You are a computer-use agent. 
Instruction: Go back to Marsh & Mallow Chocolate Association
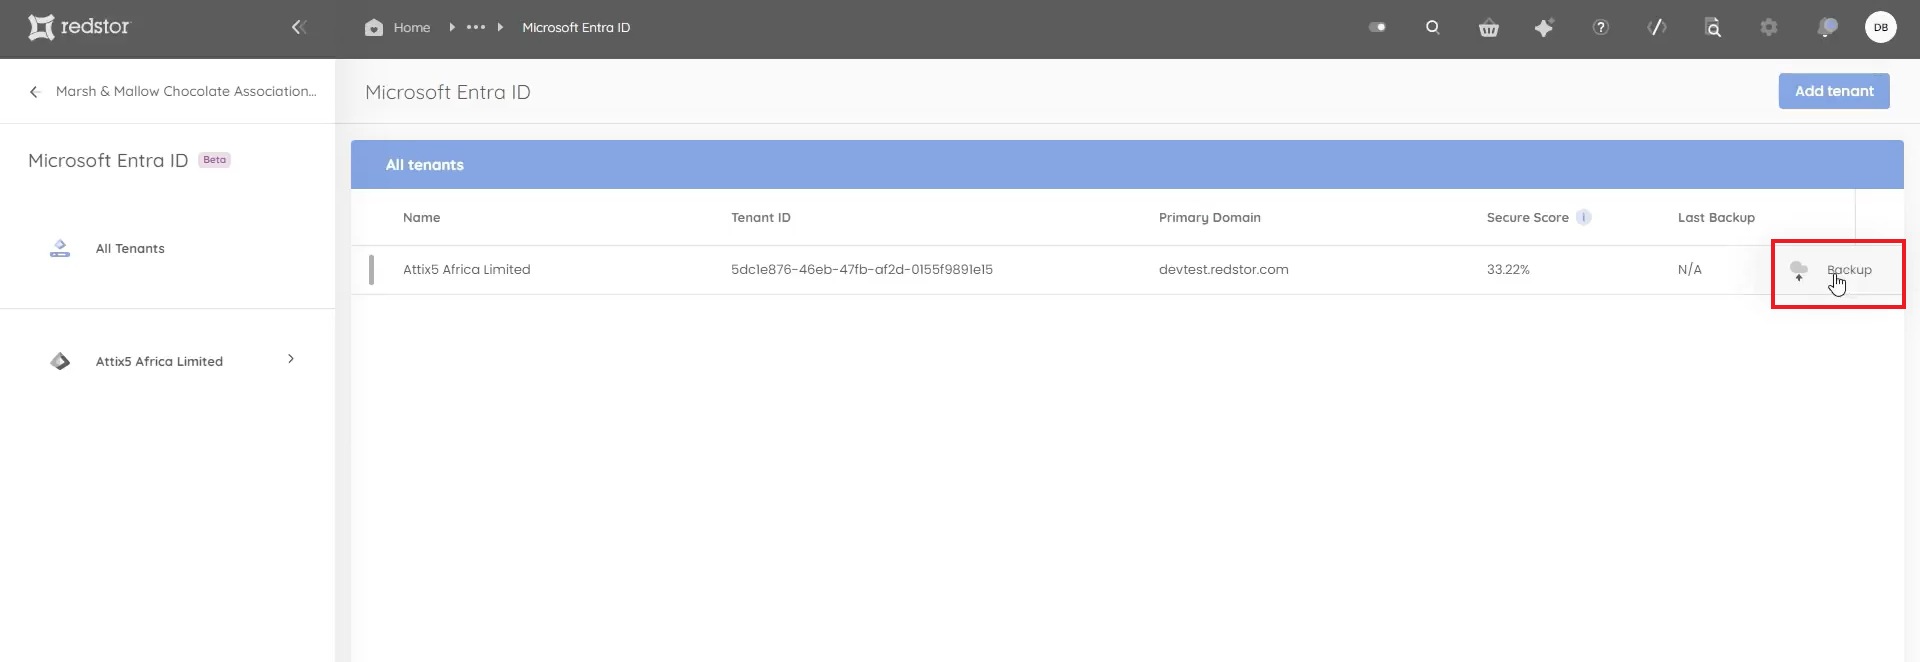coord(186,91)
